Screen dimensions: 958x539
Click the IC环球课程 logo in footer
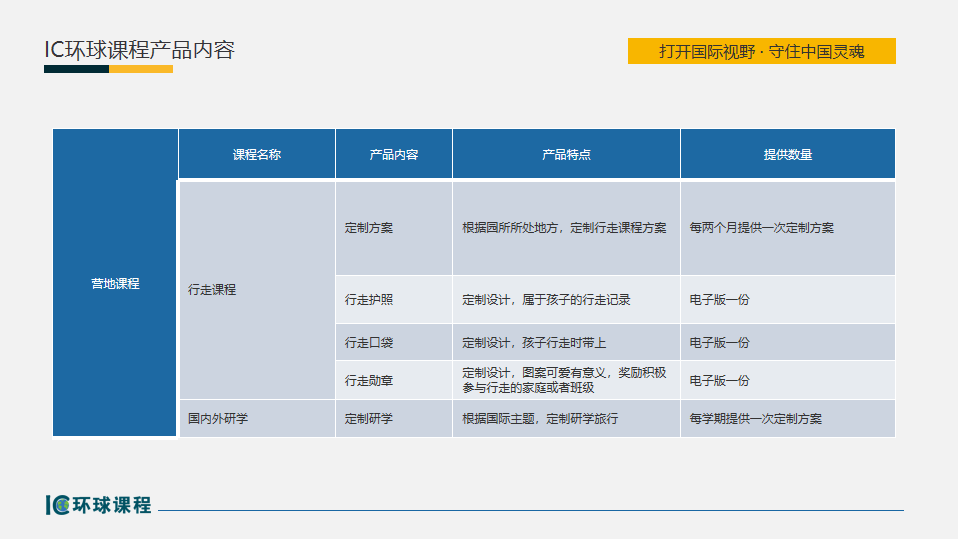pyautogui.click(x=98, y=505)
